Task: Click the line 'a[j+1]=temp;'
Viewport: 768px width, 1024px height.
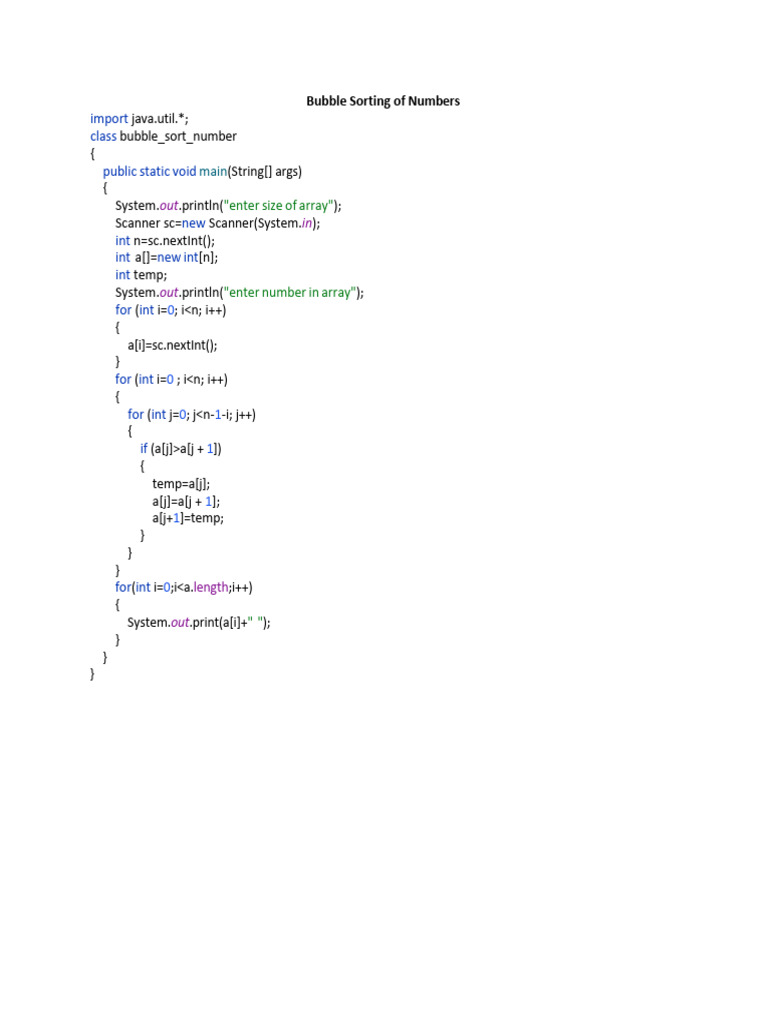Action: tap(188, 519)
